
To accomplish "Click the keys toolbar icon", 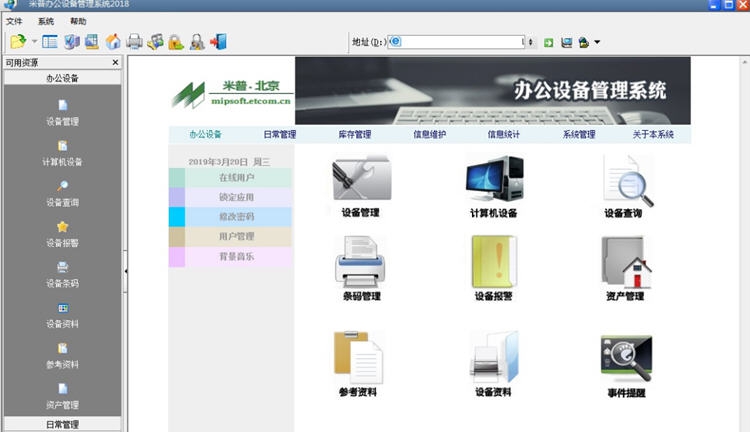I will (155, 42).
